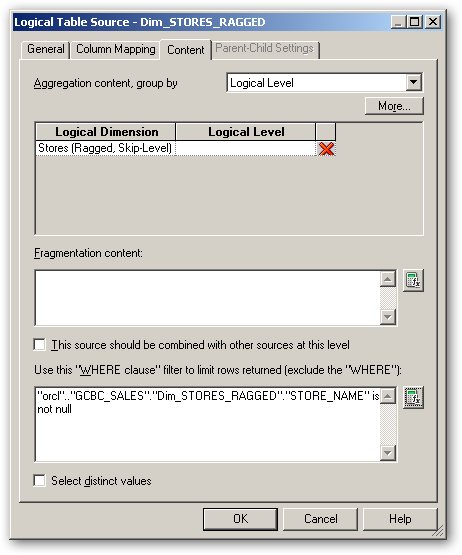Click the fragmentation content scroll down arrow
Viewport: 462px width, 555px height.
click(x=388, y=317)
